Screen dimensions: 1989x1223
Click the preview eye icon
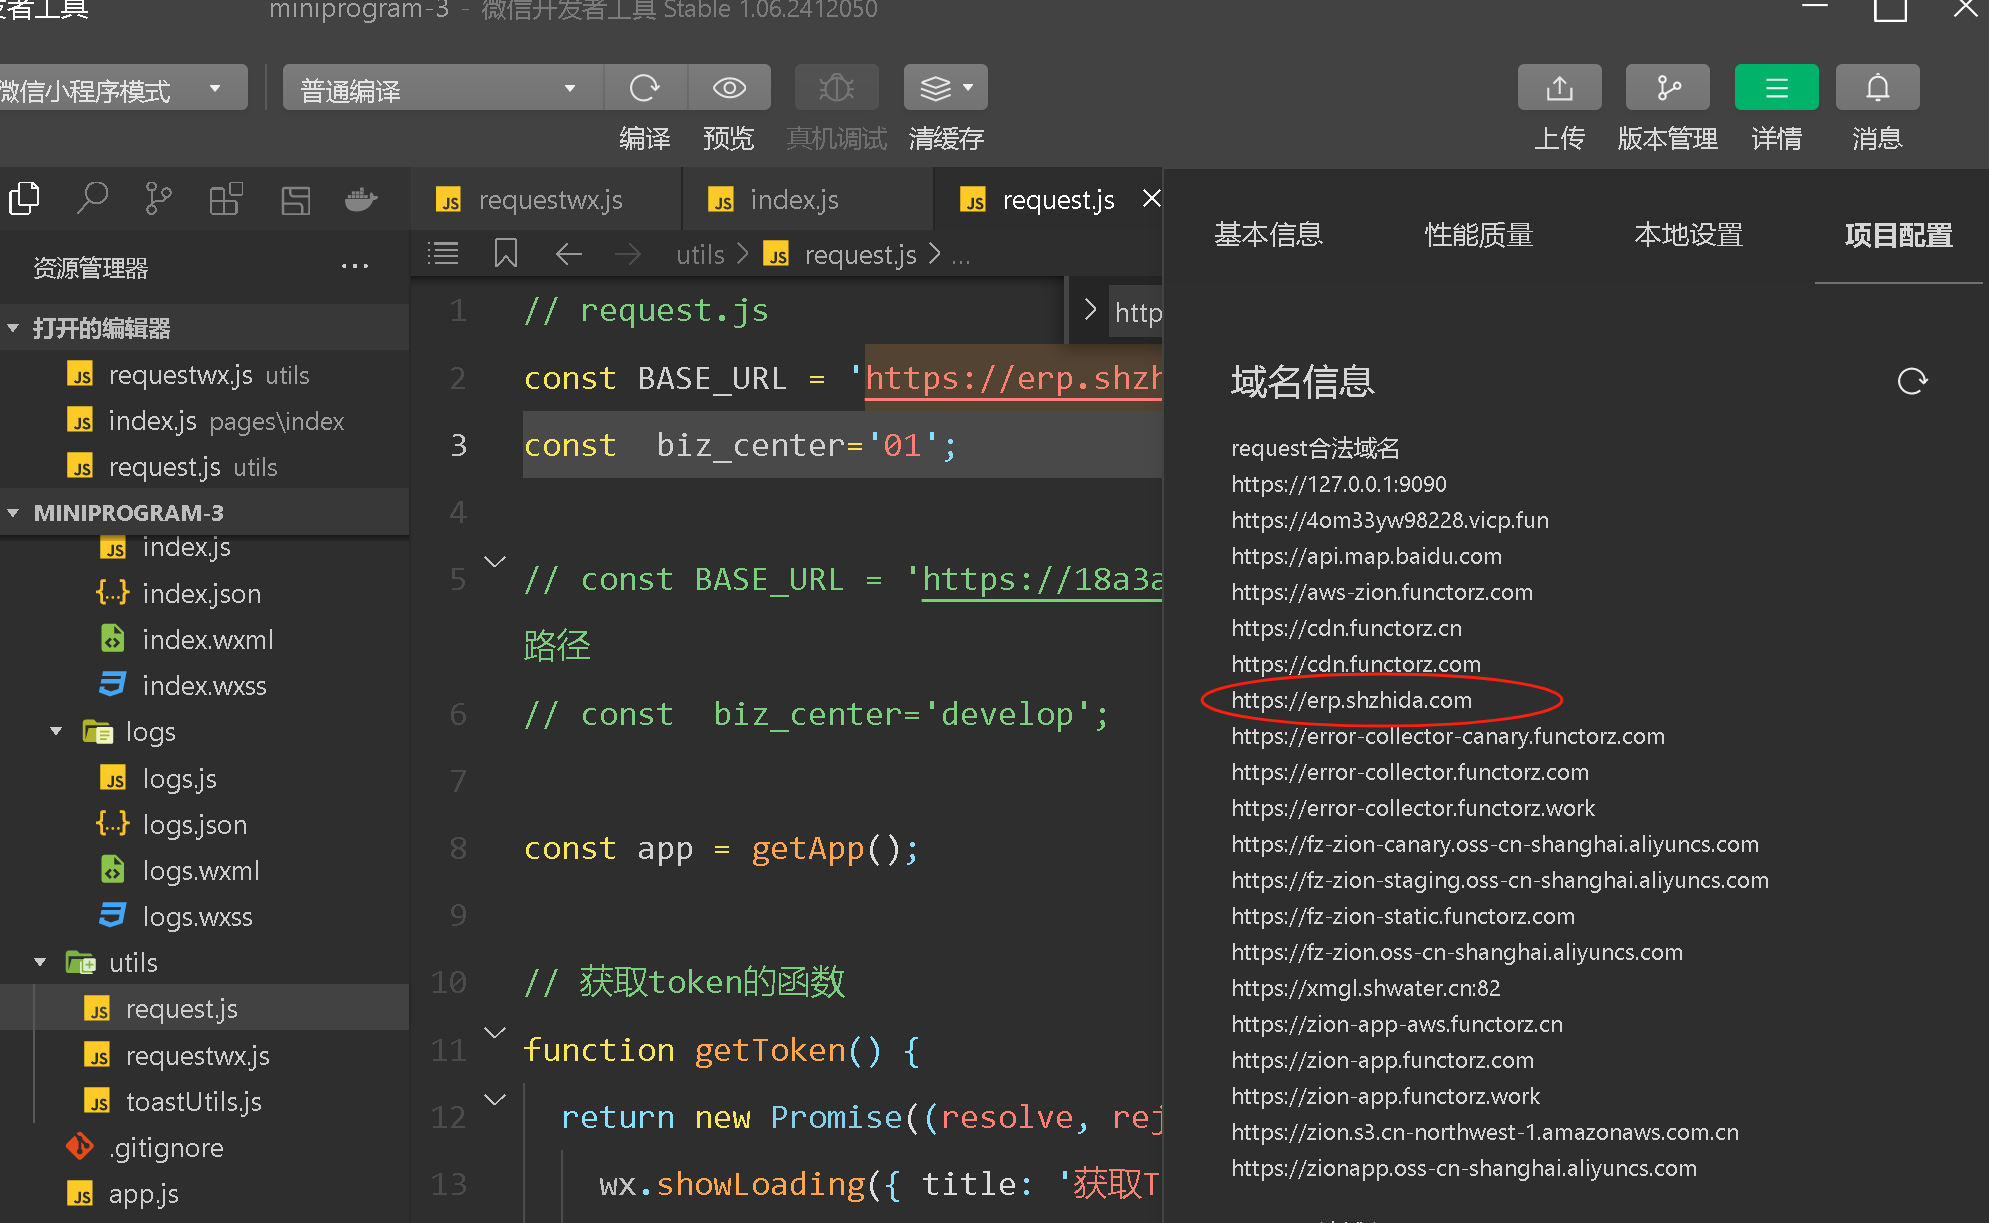pos(729,88)
